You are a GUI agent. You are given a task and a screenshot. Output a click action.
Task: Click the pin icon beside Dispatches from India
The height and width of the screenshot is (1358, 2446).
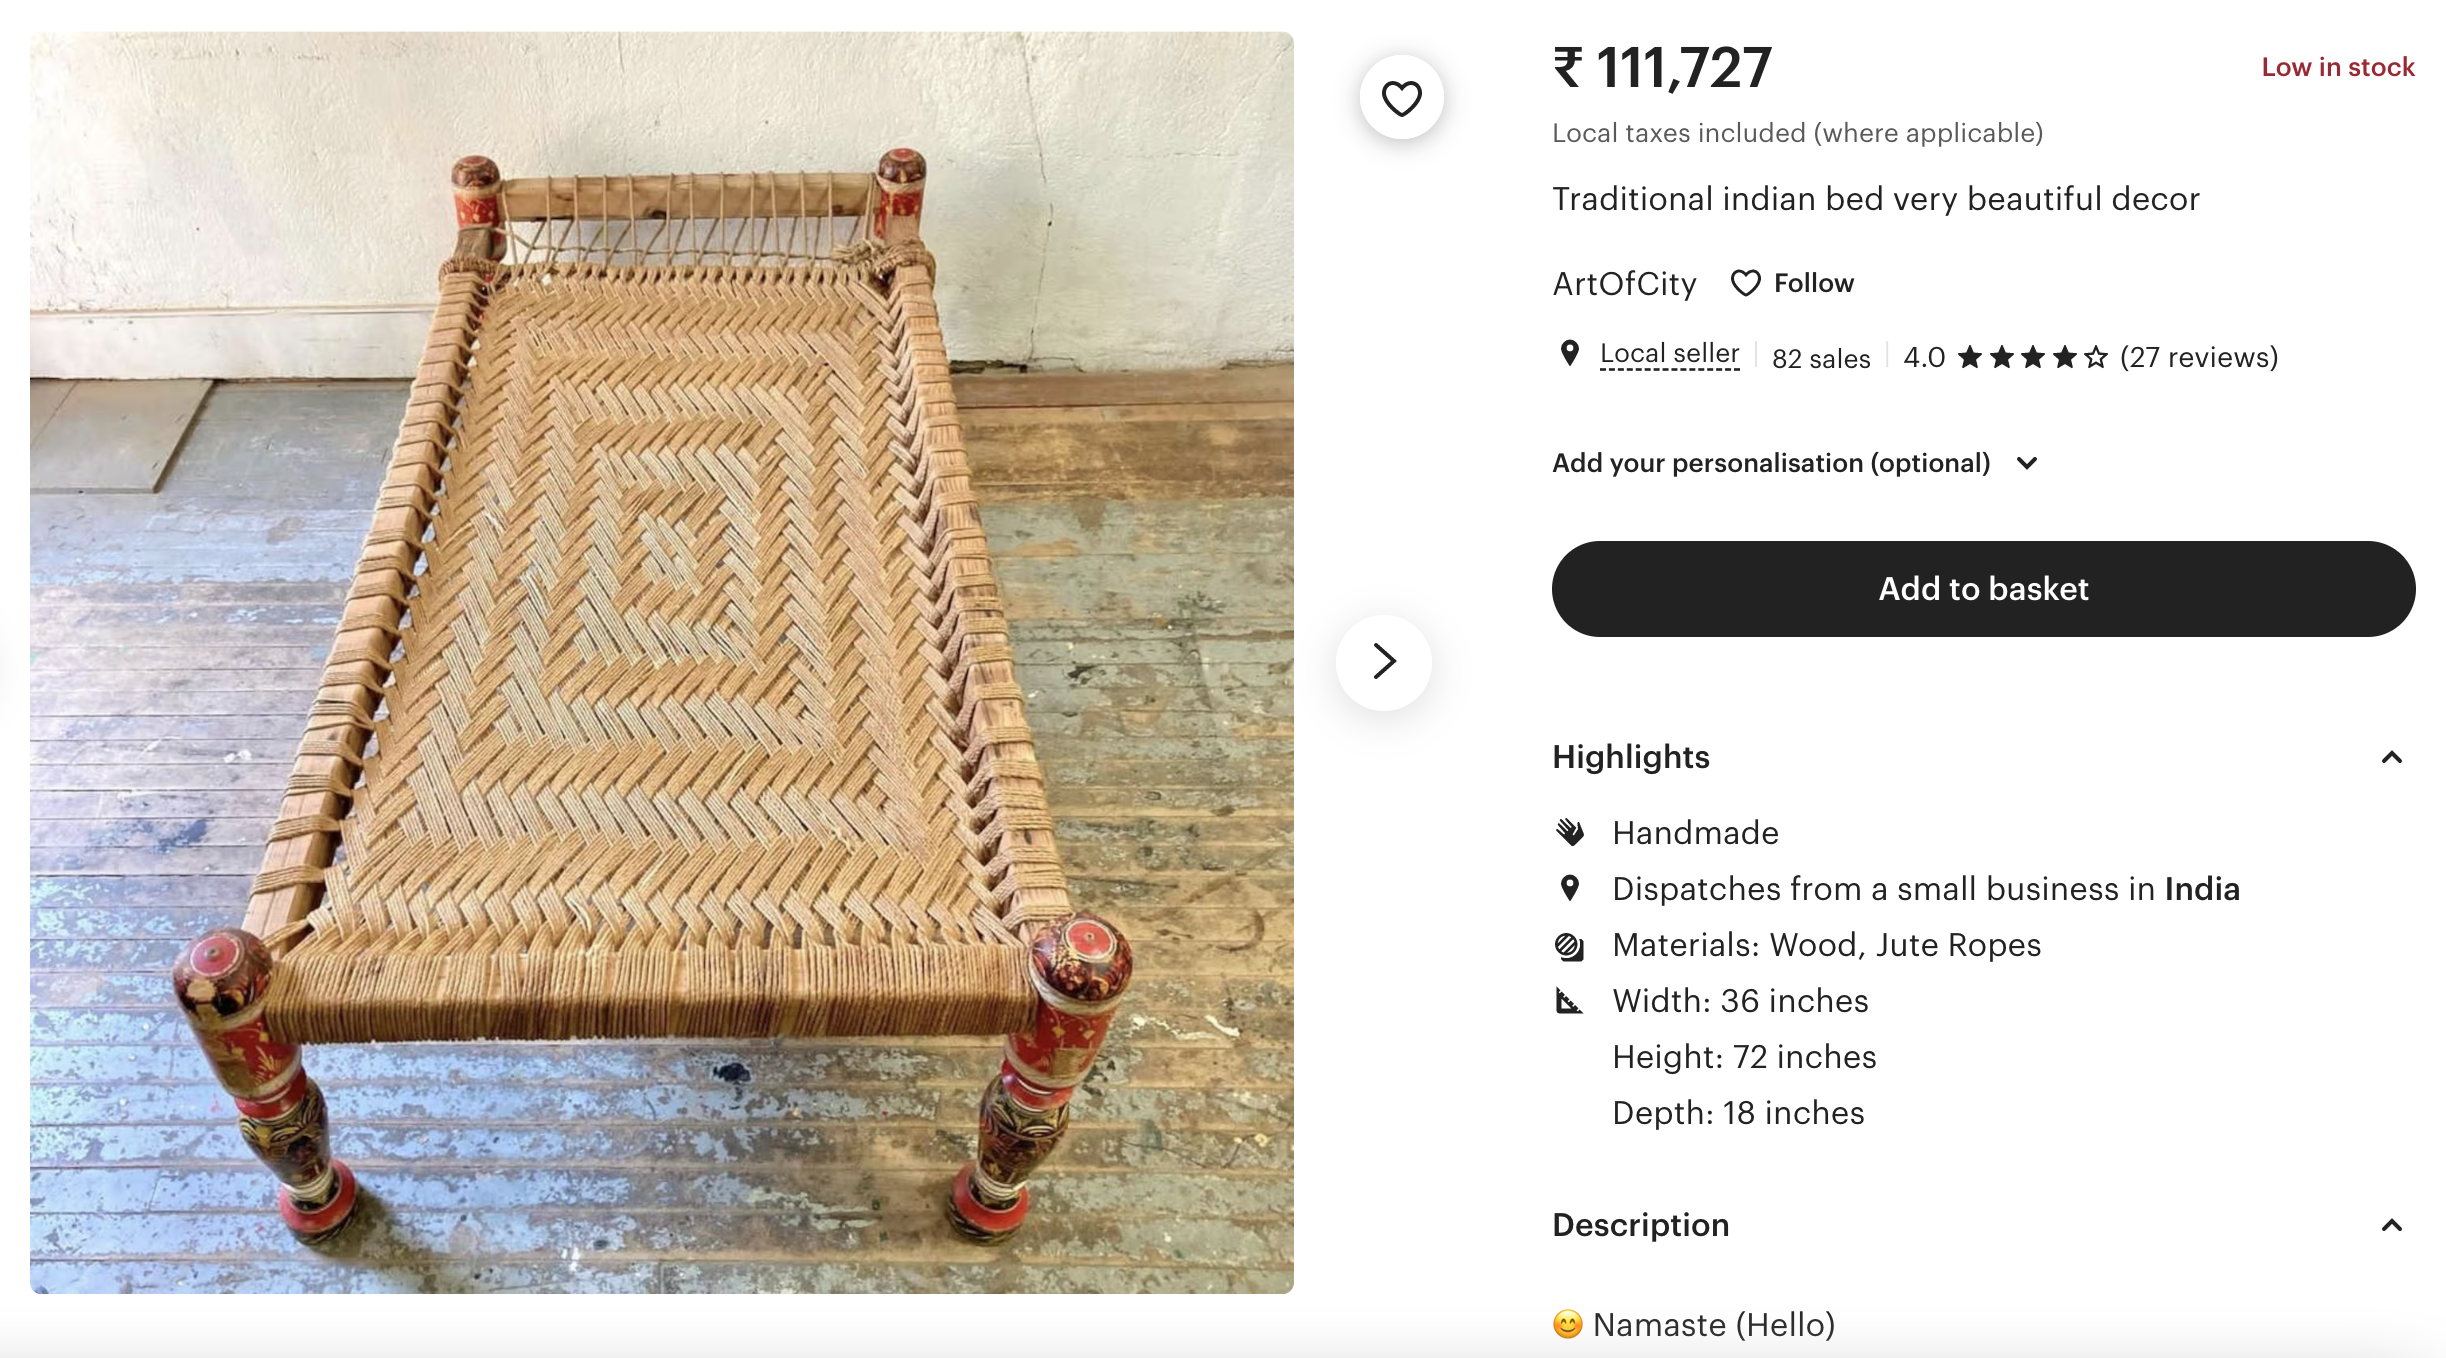click(1570, 888)
